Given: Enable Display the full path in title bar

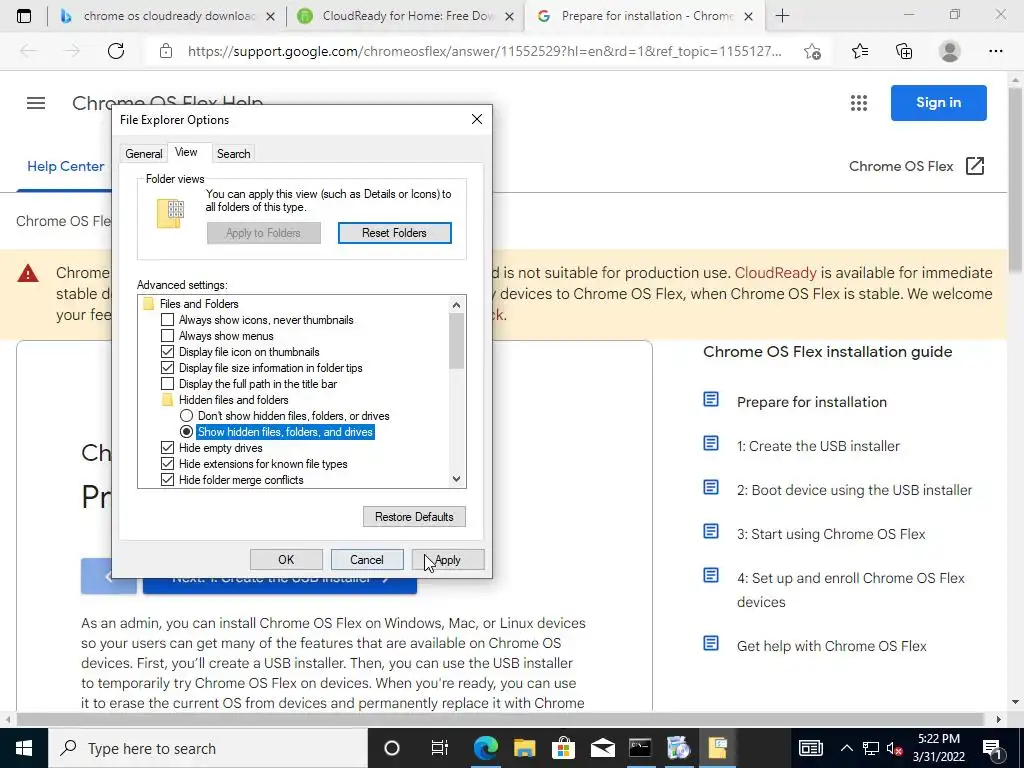Looking at the screenshot, I should coord(167,383).
